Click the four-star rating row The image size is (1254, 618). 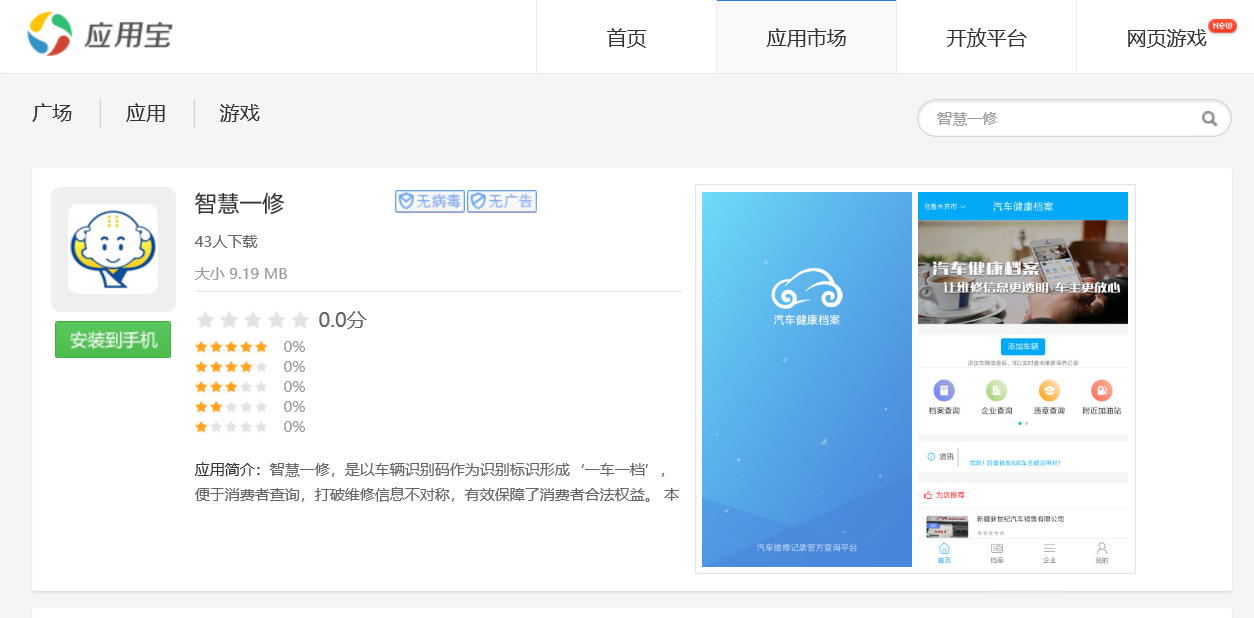coord(250,367)
